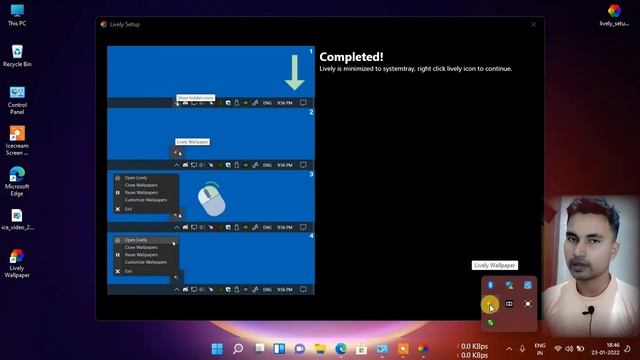640x360 pixels.
Task: Click the 'Lively is minimized to systemtray' message
Action: (416, 69)
